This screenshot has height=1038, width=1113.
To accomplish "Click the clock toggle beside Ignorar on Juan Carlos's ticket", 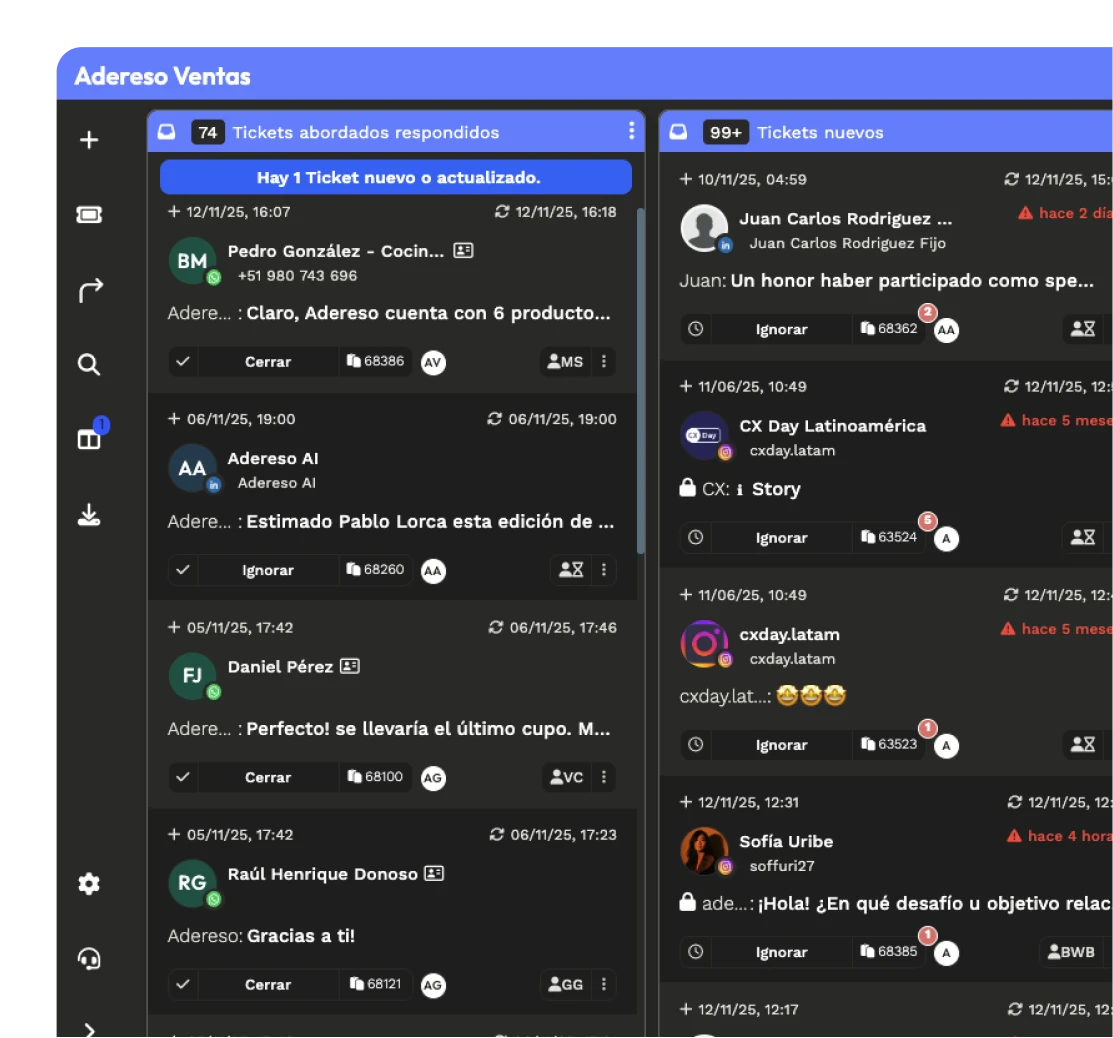I will 694,329.
